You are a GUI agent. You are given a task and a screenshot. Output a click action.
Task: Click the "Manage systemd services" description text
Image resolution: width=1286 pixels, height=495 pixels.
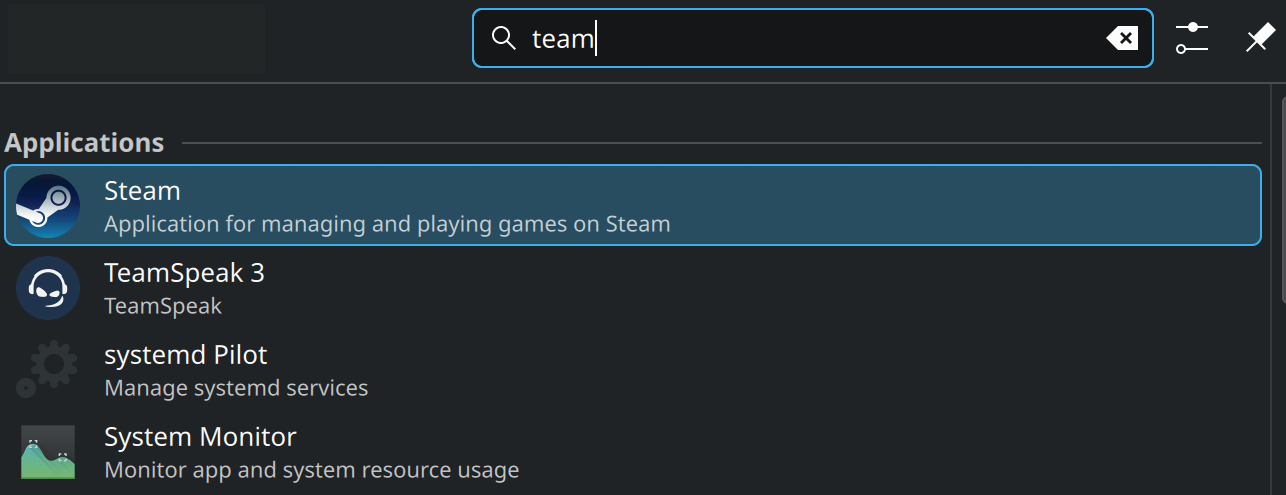tap(236, 387)
